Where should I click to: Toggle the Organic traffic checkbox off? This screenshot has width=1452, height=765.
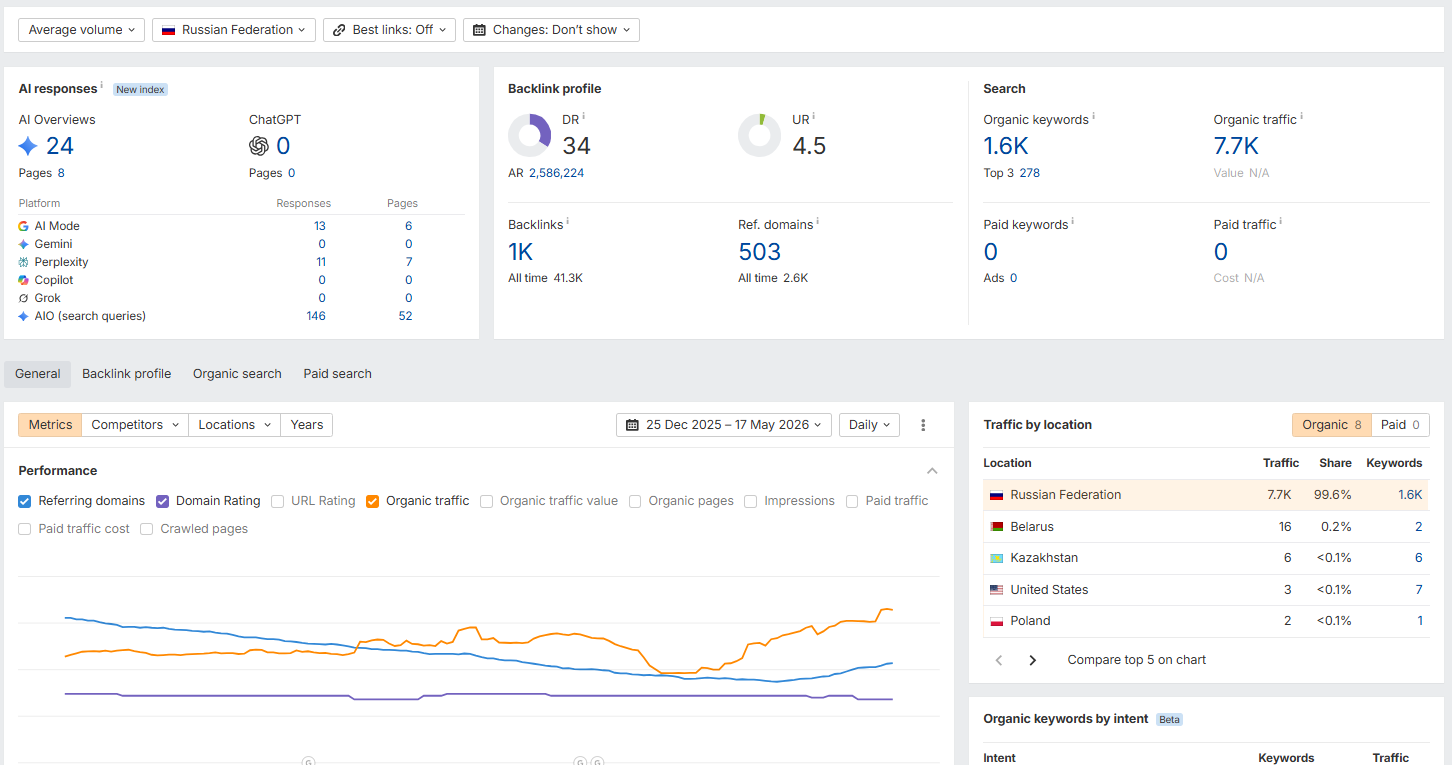tap(373, 501)
